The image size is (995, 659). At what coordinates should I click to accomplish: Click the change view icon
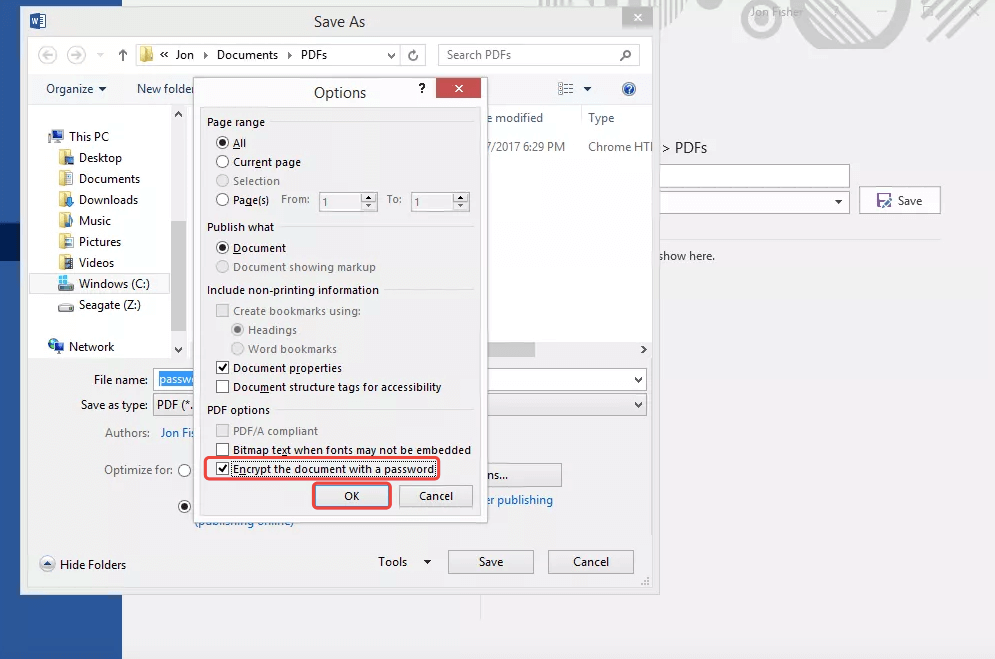pos(566,89)
